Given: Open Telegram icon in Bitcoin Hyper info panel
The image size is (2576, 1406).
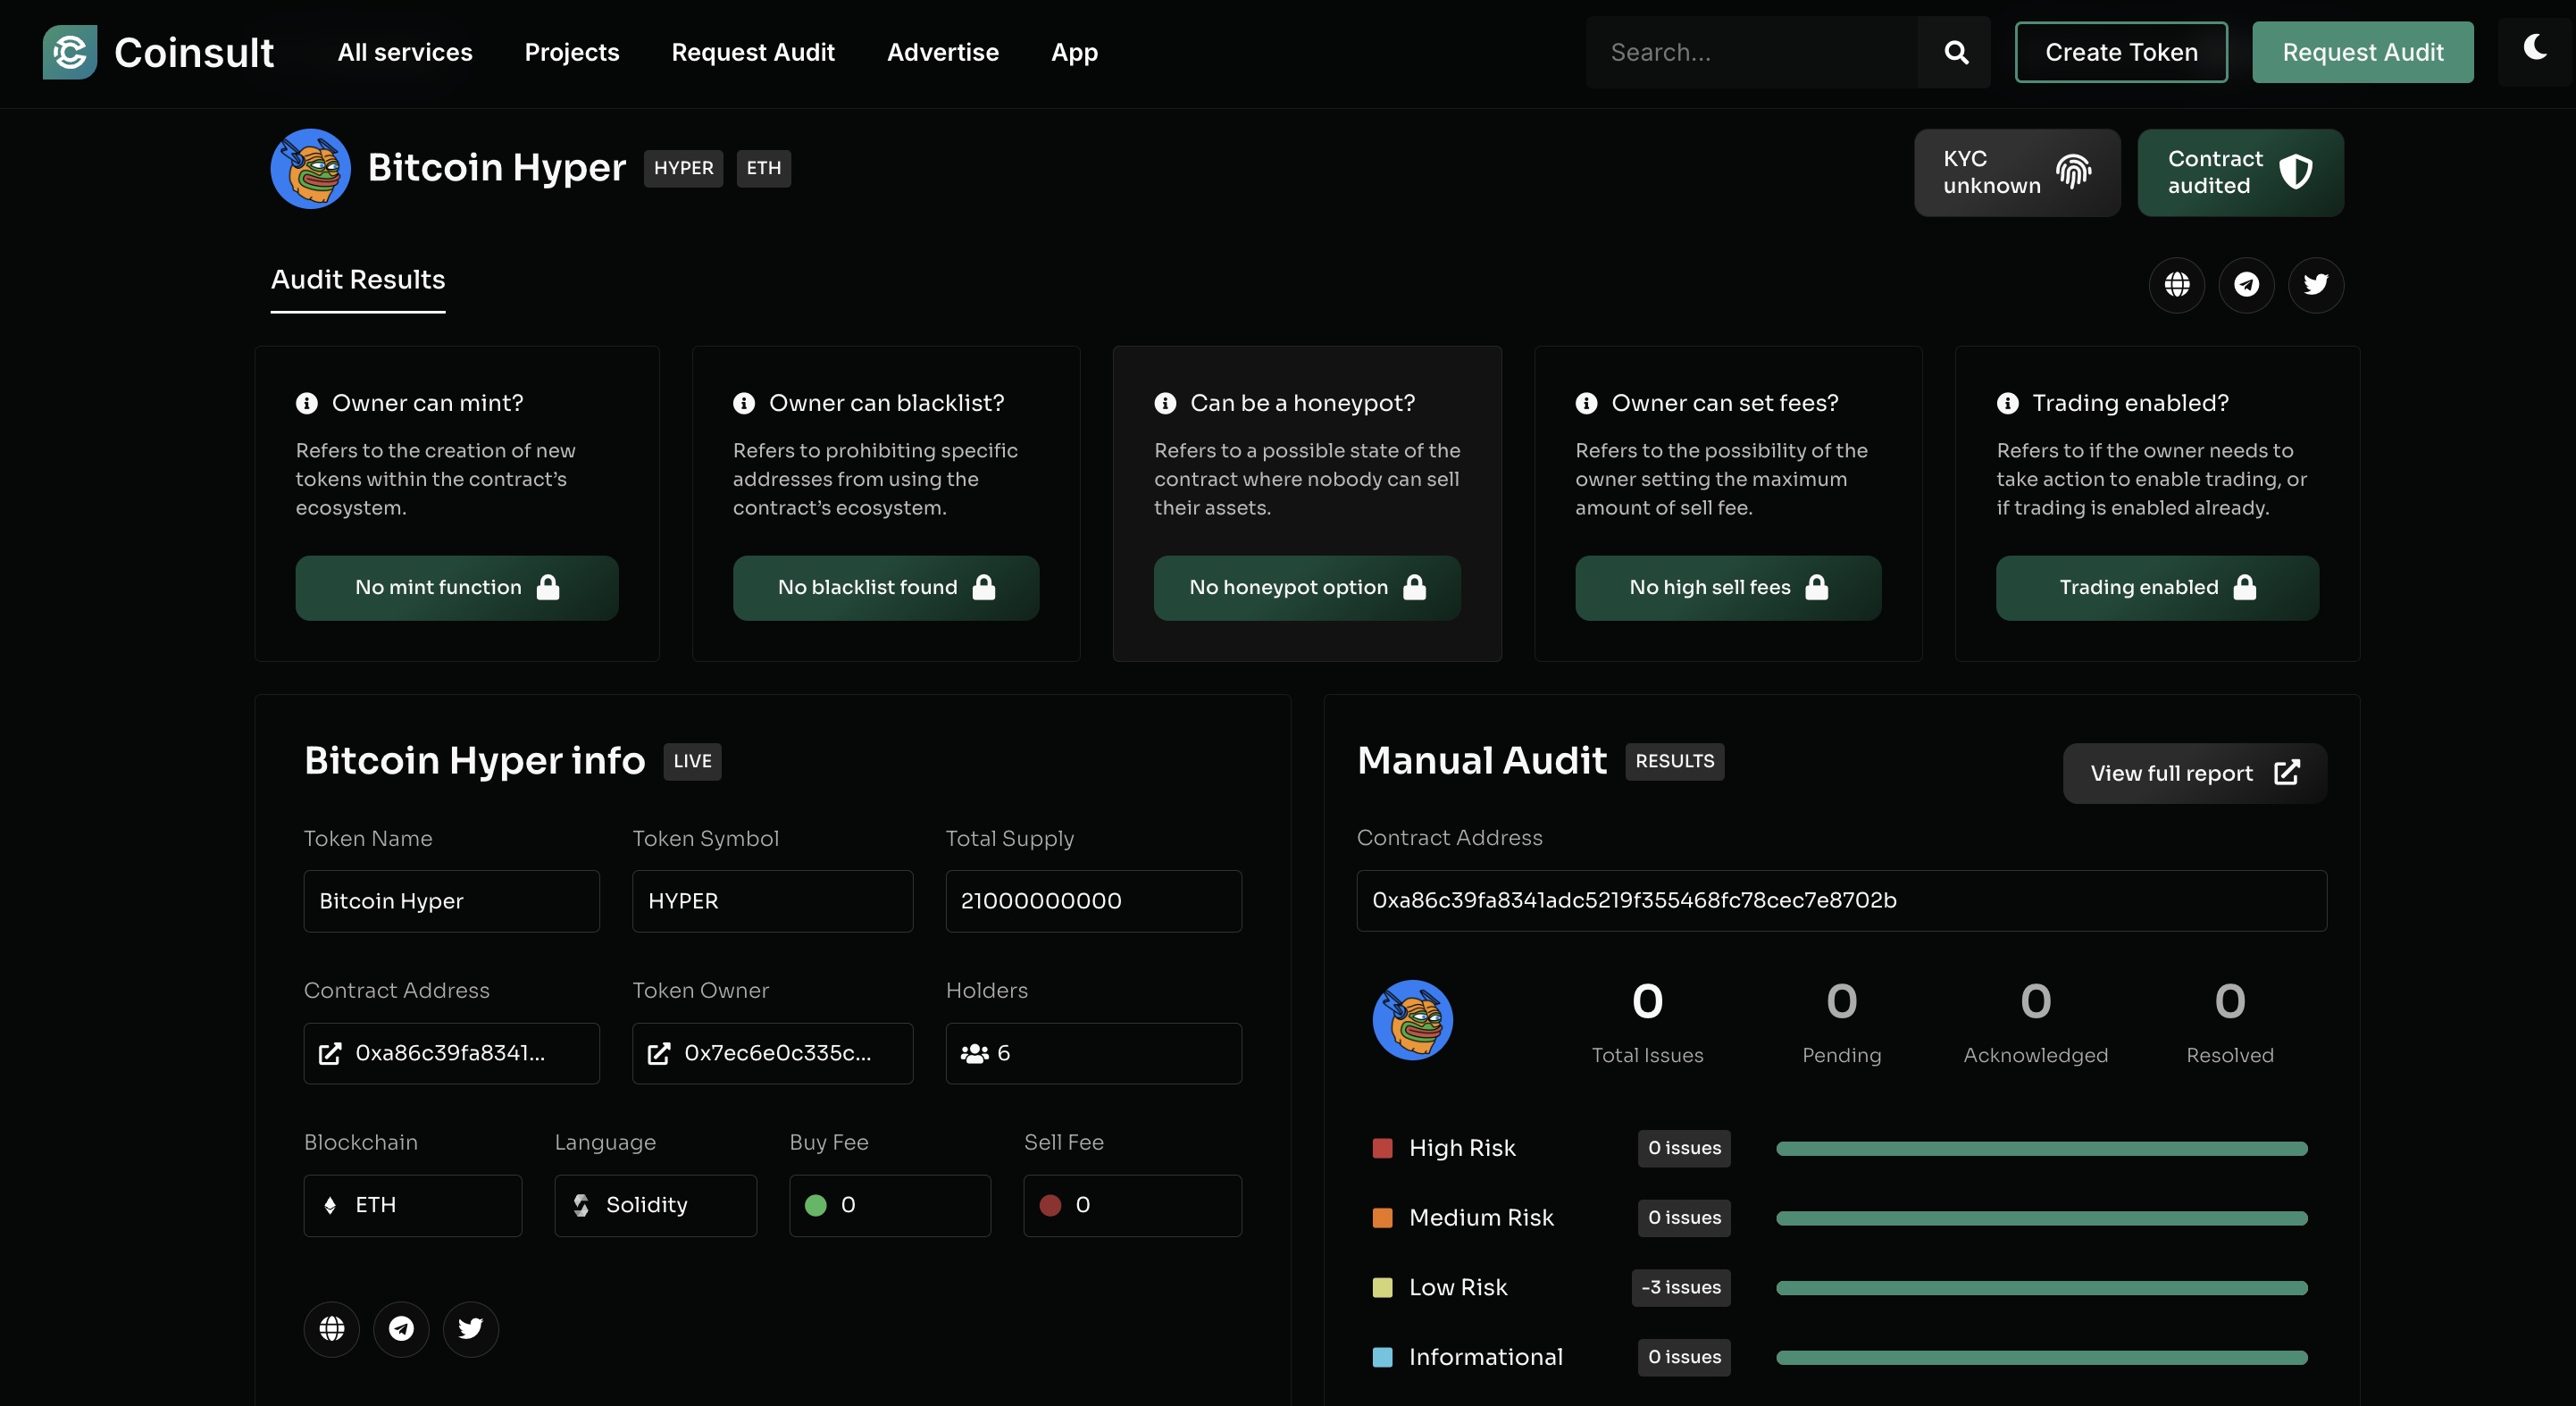Looking at the screenshot, I should click(x=401, y=1328).
